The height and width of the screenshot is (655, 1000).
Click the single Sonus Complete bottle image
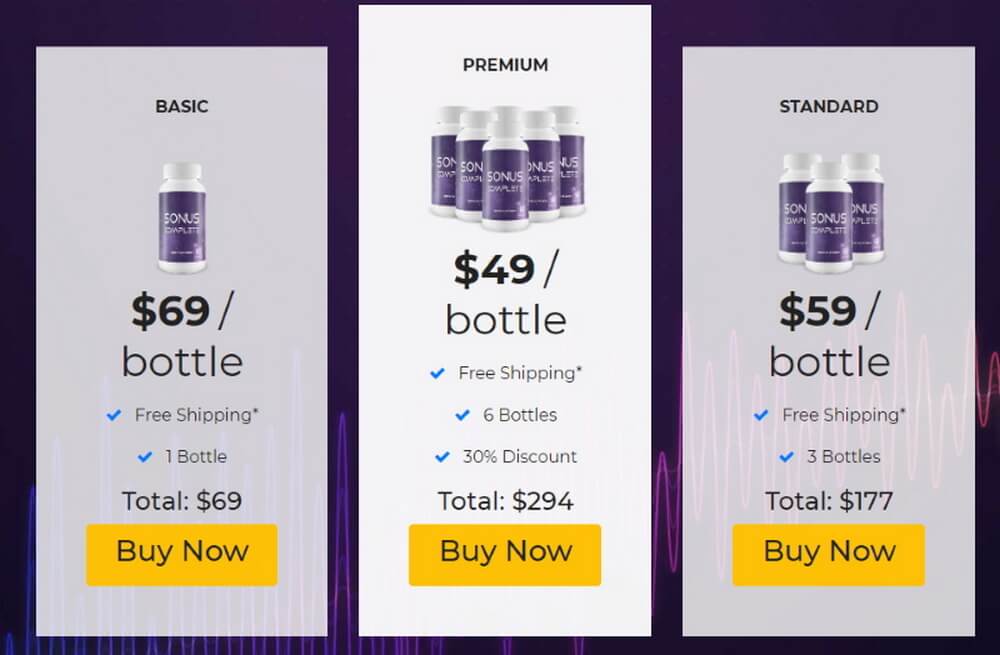182,217
